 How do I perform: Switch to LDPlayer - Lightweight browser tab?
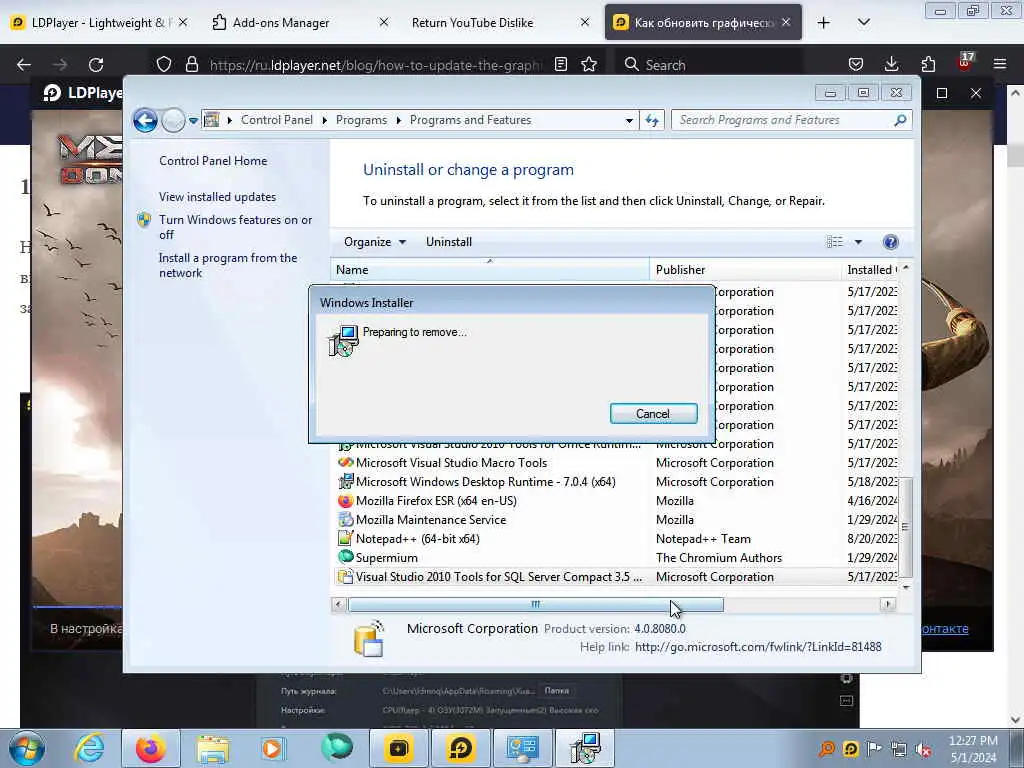(x=98, y=23)
